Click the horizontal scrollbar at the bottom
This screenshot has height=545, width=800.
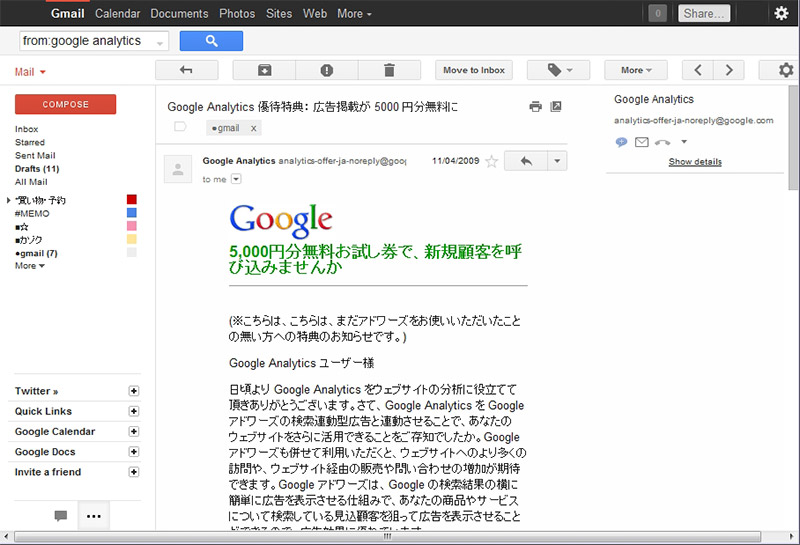tap(388, 536)
